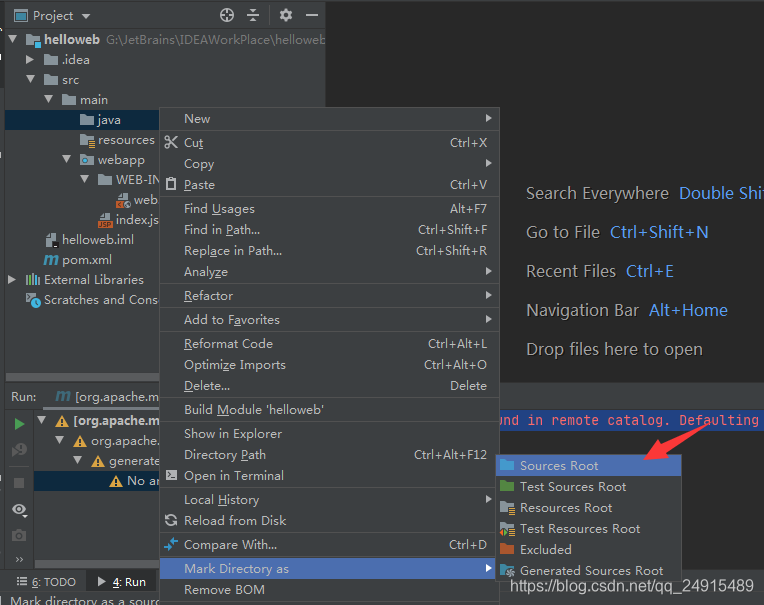
Task: Collapse the [org.apache.m run tree node
Action: point(42,419)
